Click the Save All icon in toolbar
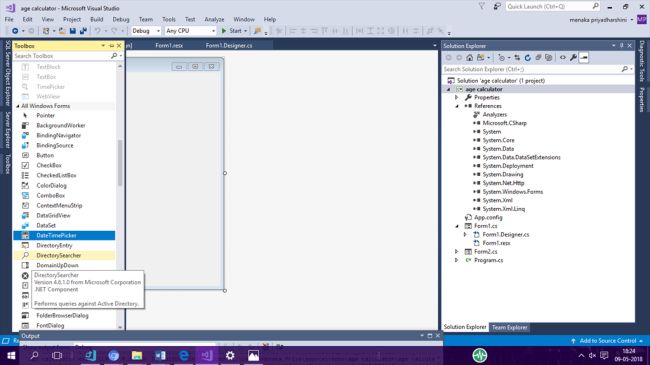This screenshot has height=365, width=650. tap(83, 31)
